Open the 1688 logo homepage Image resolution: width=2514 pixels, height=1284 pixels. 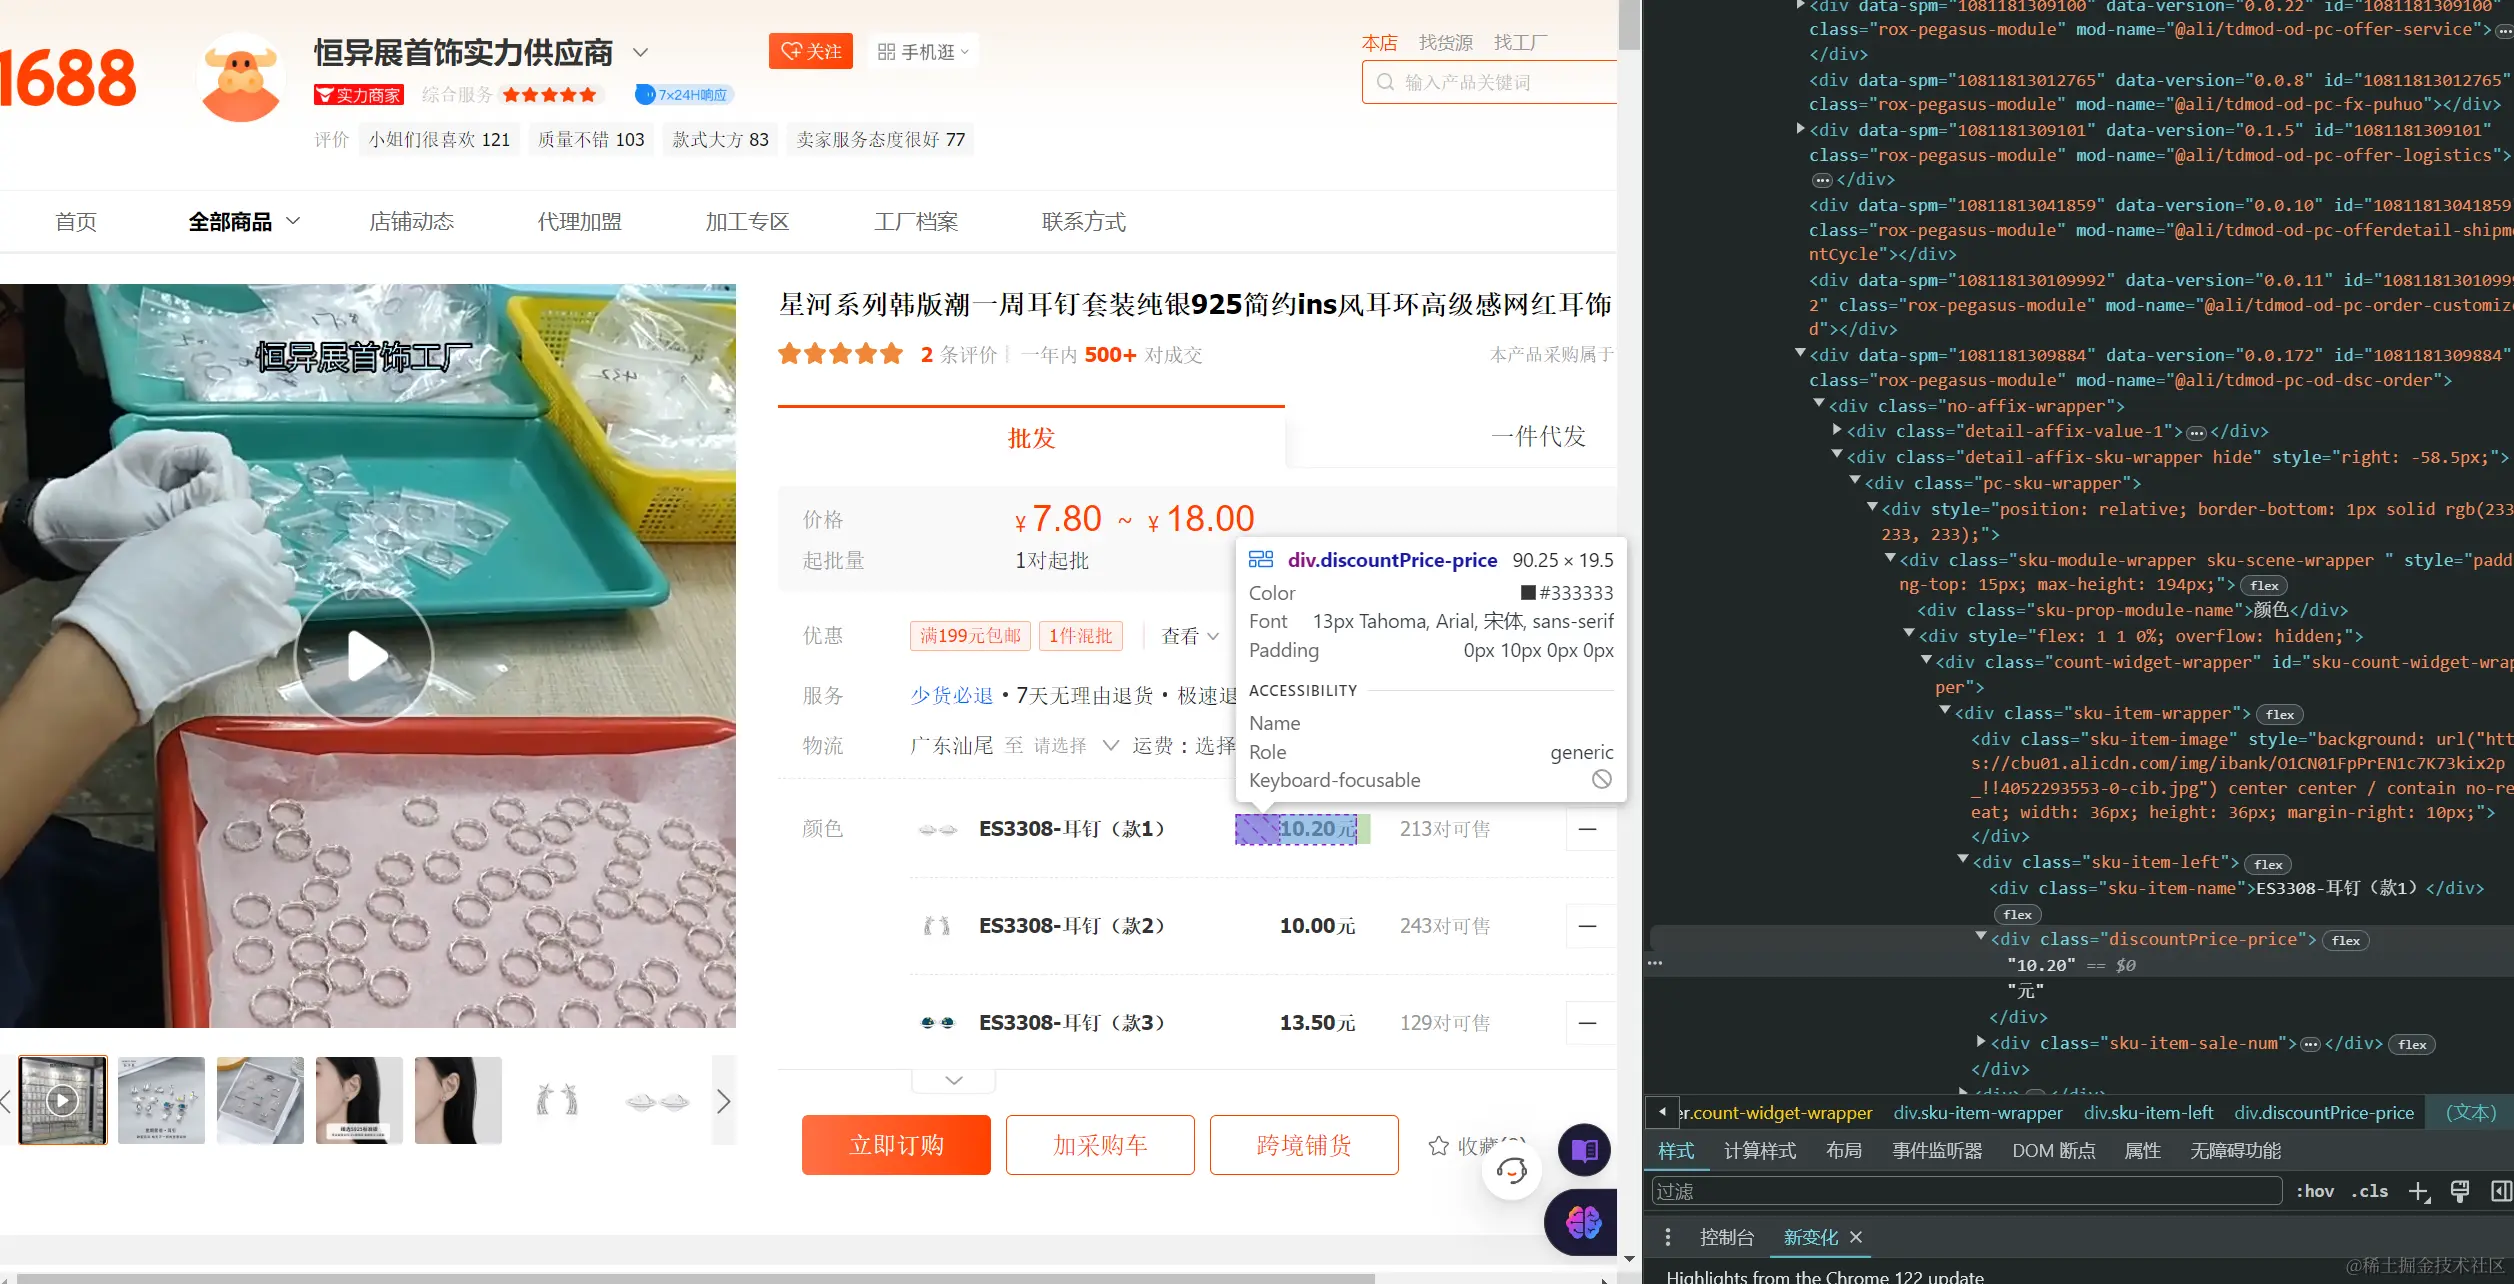click(x=67, y=78)
